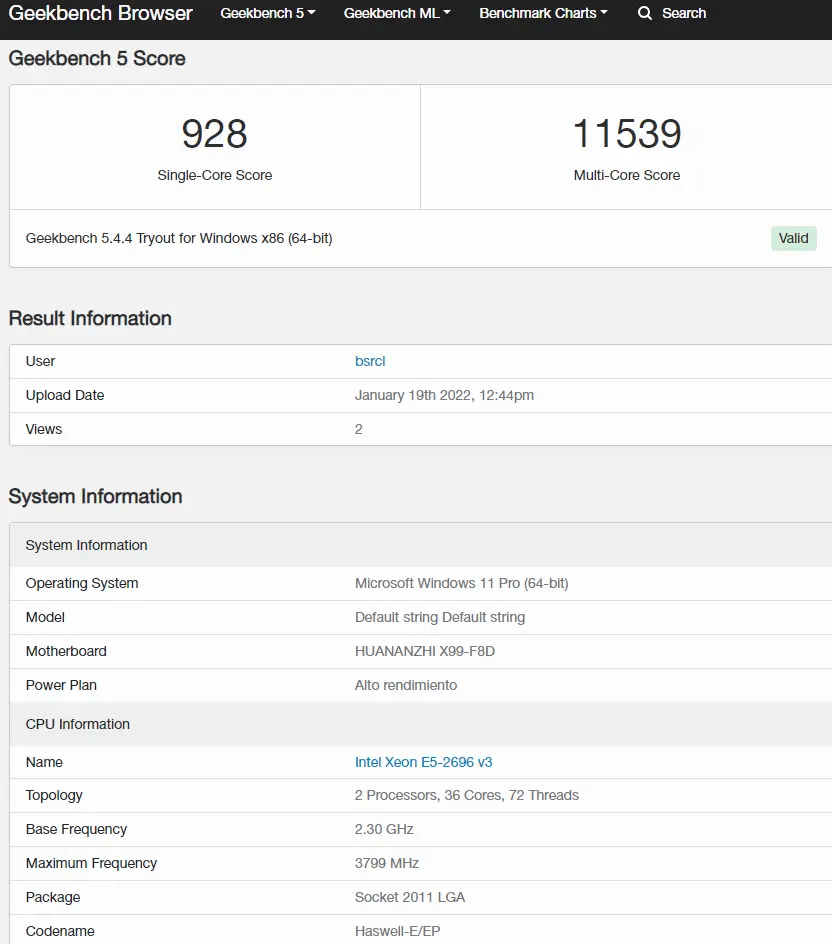Click the 3799 MHz maximum frequency value

(387, 863)
